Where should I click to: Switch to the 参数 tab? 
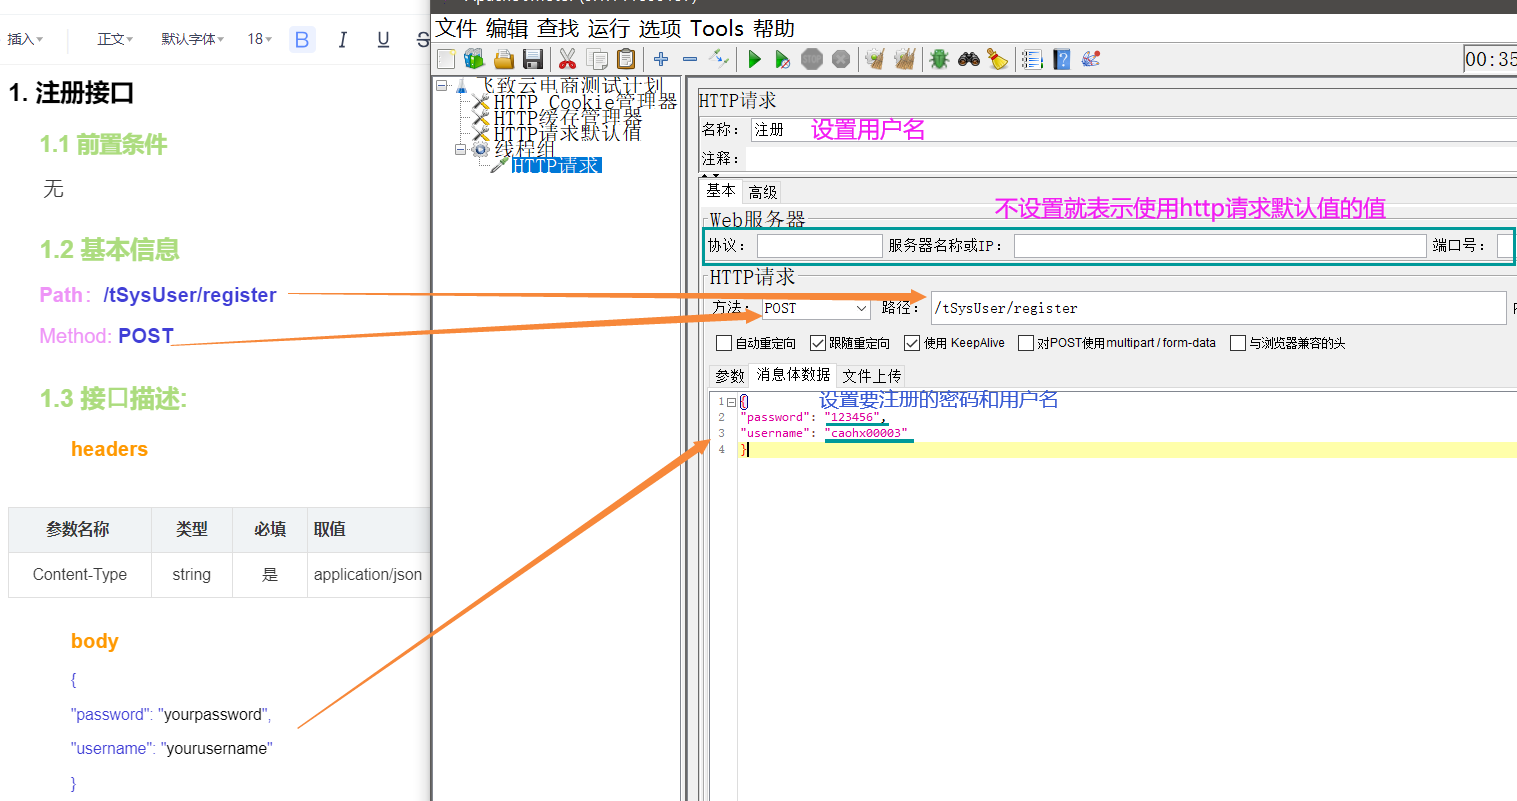(729, 375)
